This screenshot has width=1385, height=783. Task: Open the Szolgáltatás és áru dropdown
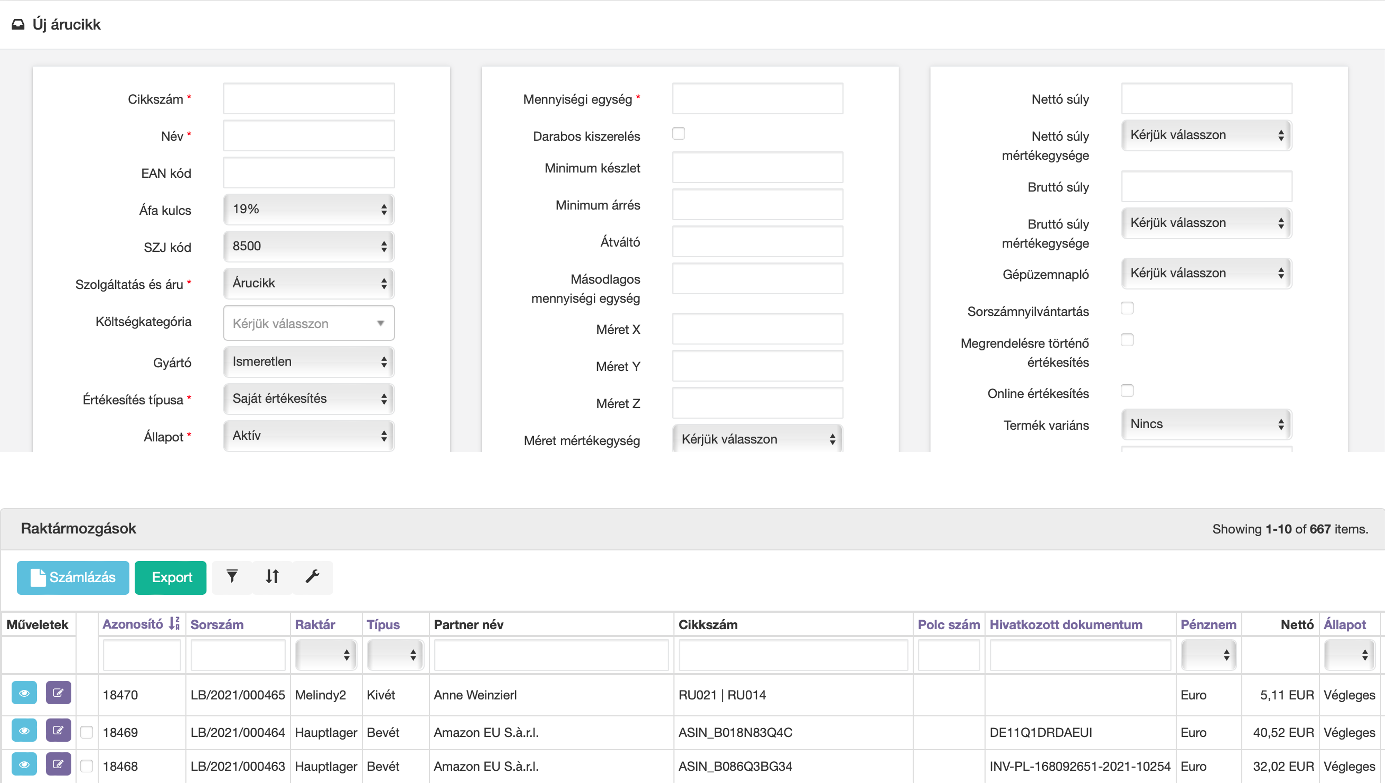pyautogui.click(x=309, y=283)
